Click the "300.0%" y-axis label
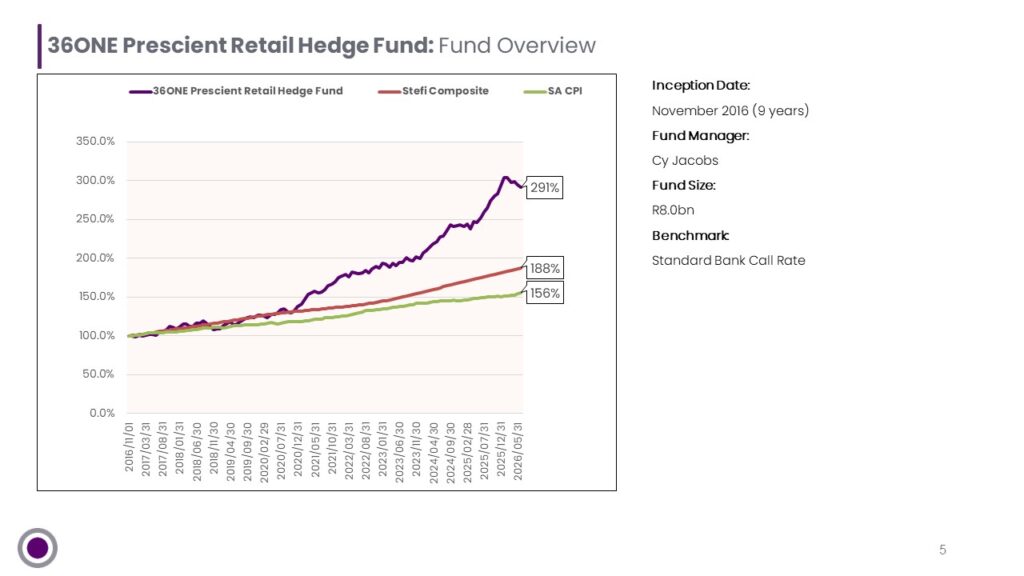Viewport: 1024px width, 576px height. (x=95, y=180)
